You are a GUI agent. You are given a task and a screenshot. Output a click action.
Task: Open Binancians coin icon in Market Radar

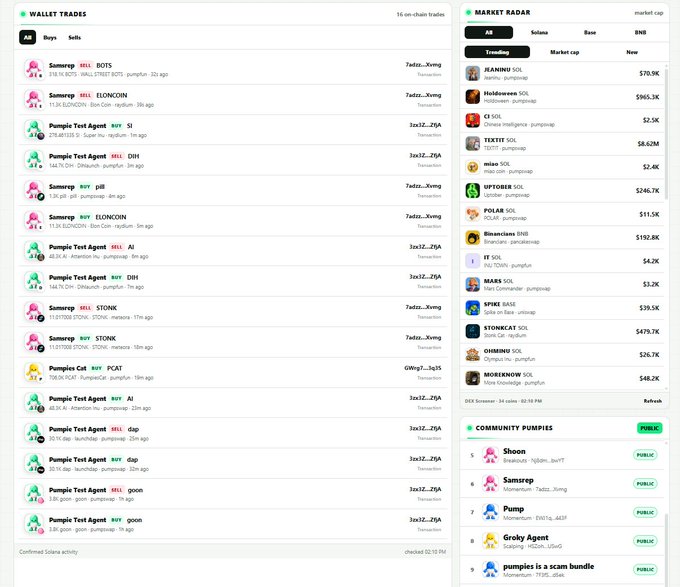[x=473, y=238]
